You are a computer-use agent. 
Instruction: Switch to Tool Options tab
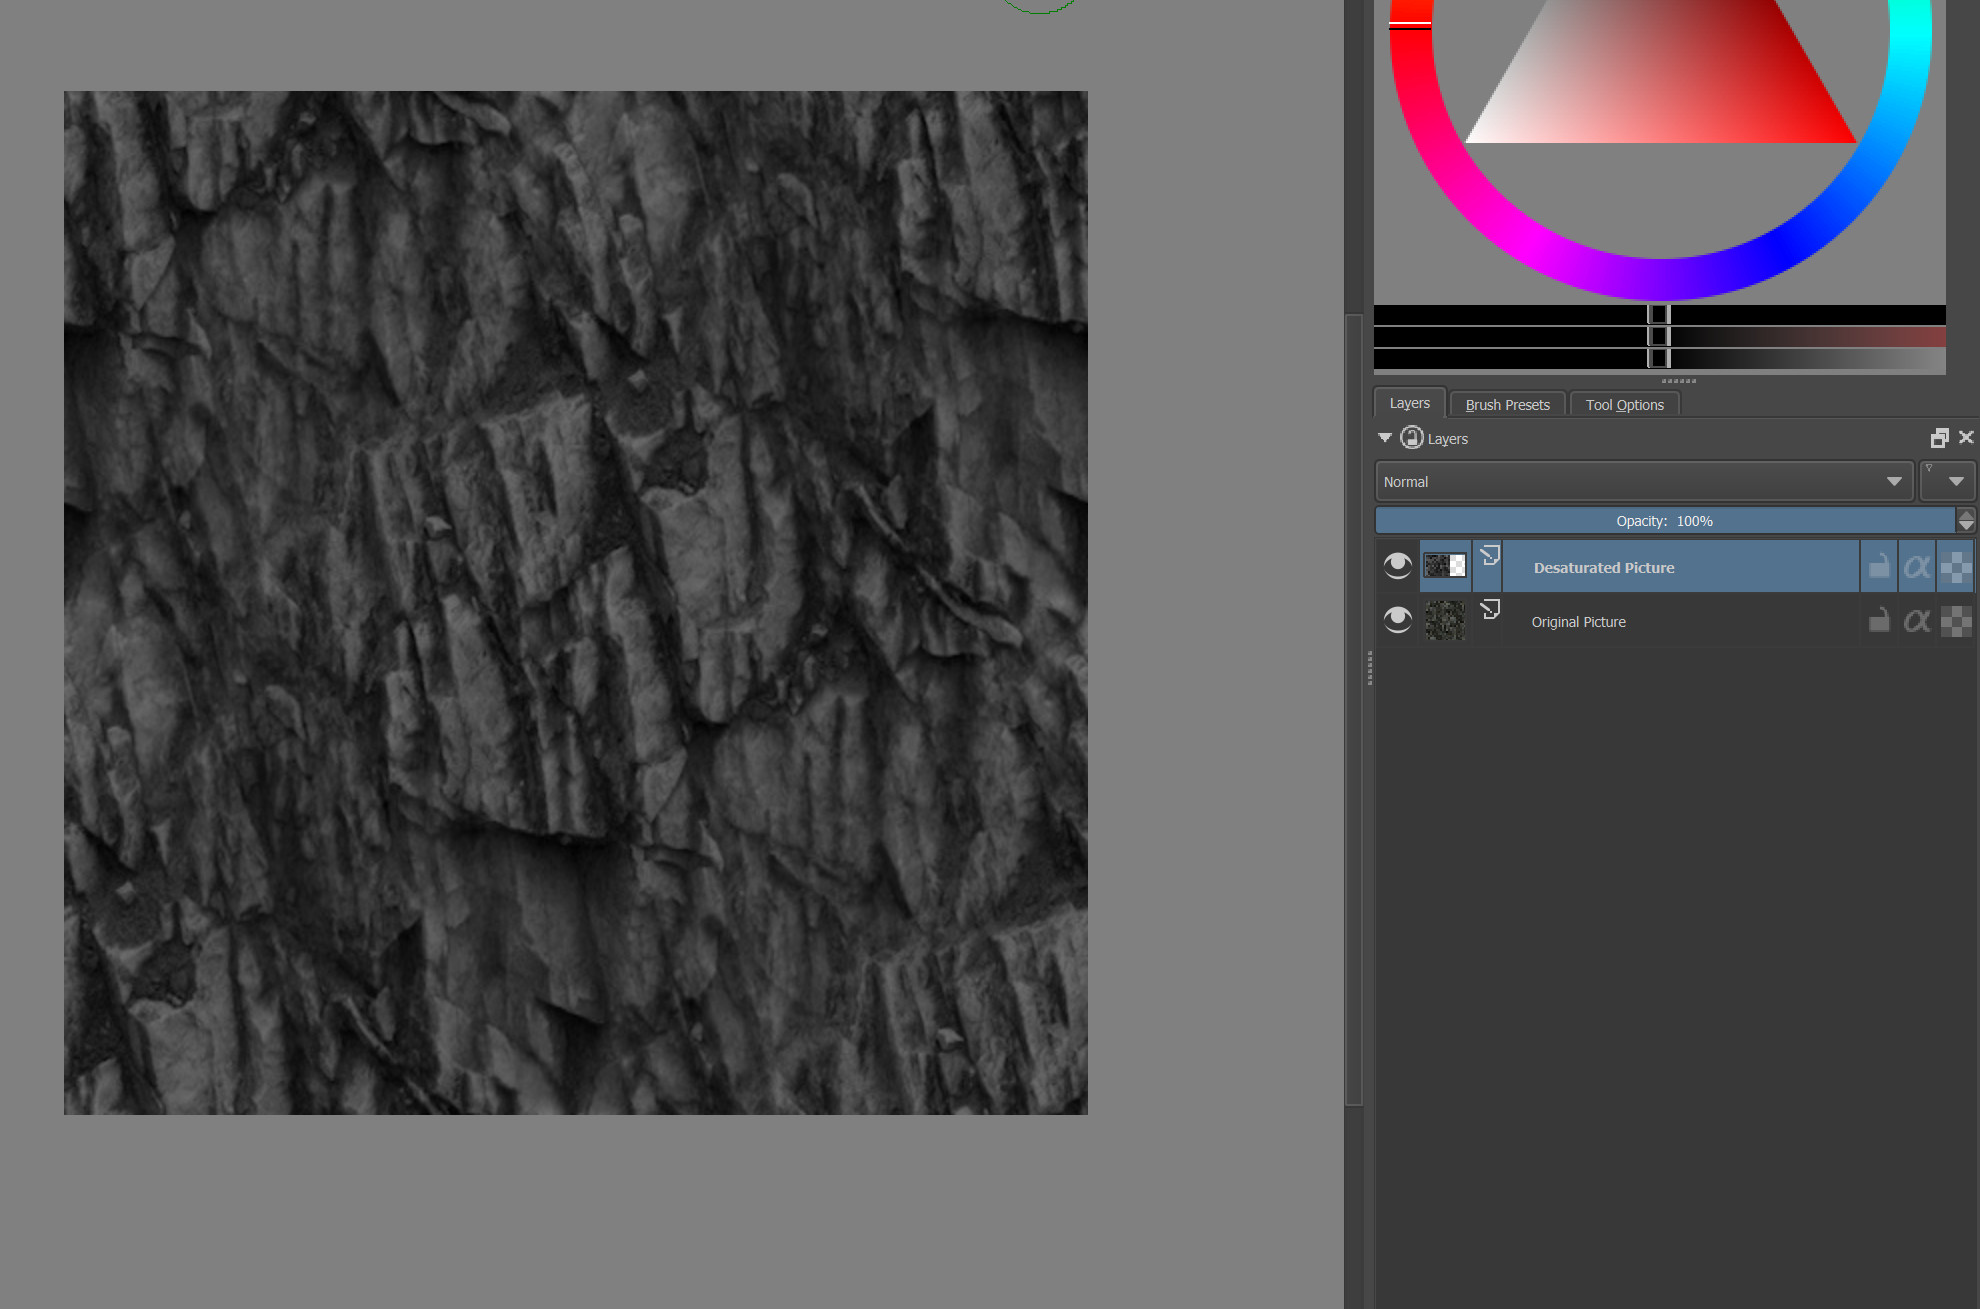[x=1624, y=404]
